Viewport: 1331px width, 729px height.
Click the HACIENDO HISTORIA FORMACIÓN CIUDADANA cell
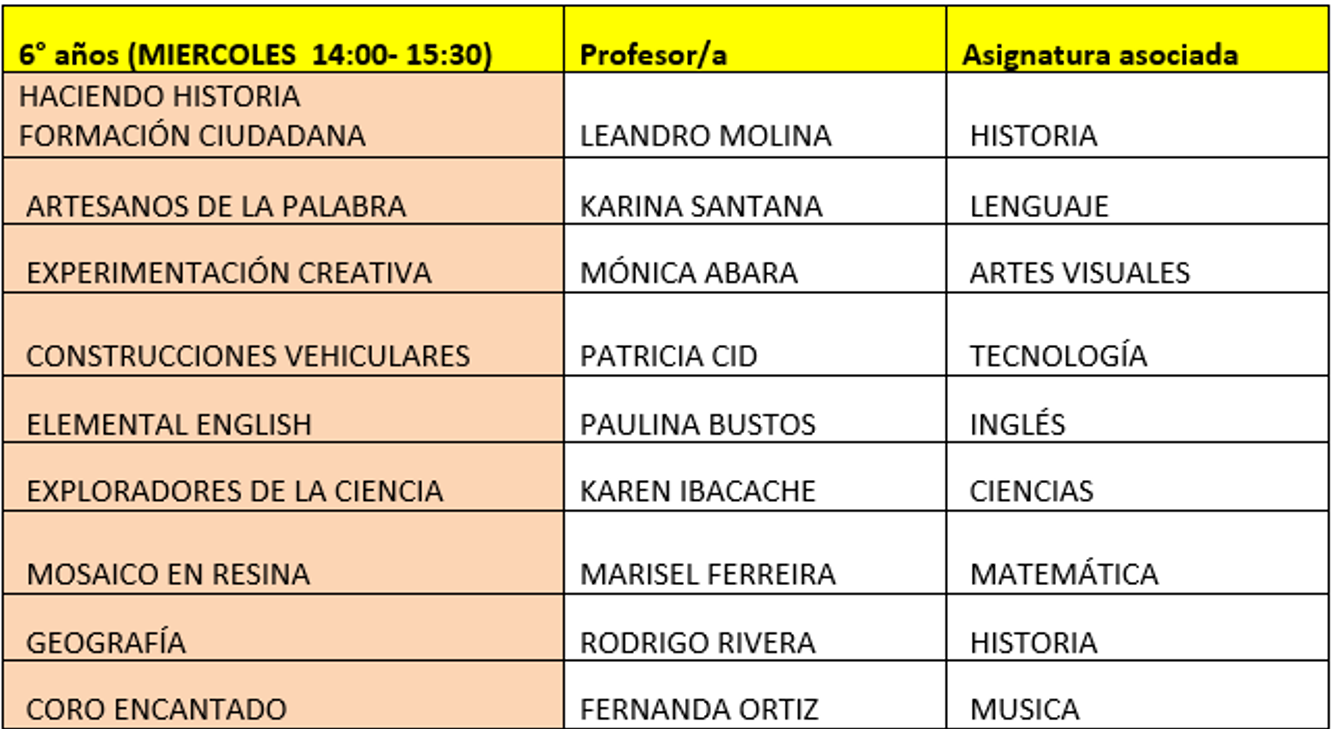pos(192,116)
